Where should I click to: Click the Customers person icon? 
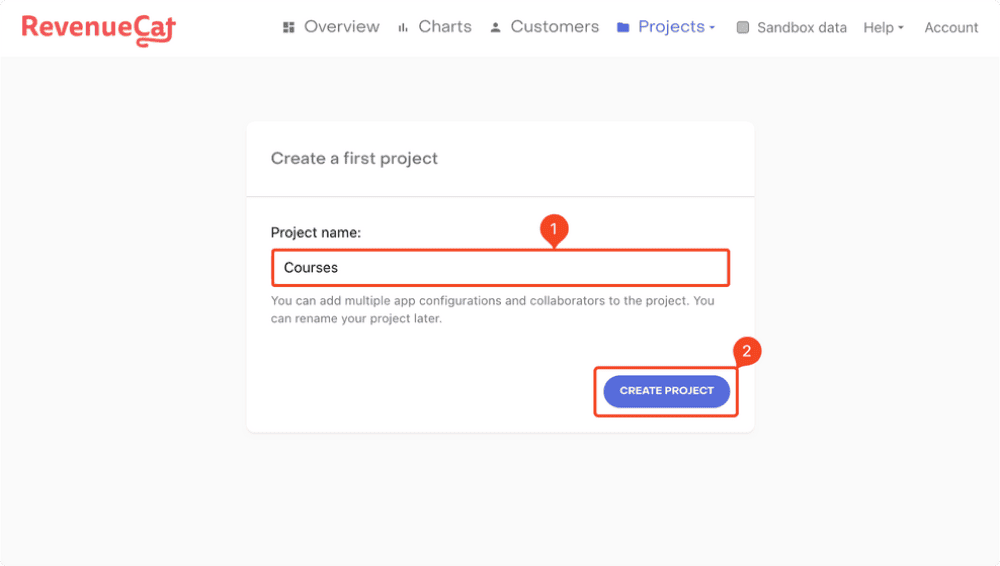pos(495,28)
